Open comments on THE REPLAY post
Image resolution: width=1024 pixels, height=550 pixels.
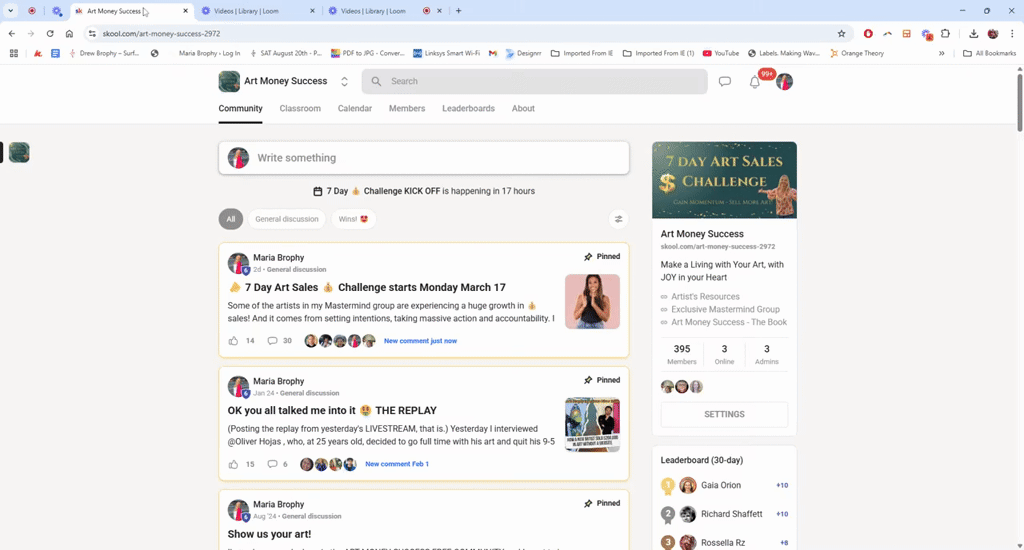(x=272, y=464)
